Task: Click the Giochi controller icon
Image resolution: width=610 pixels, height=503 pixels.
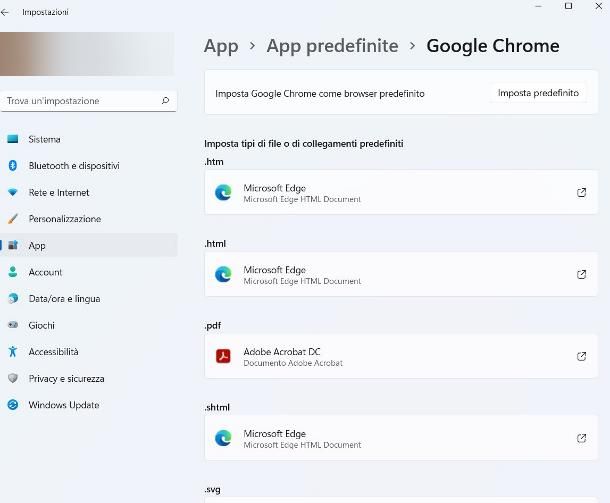Action: coord(13,325)
